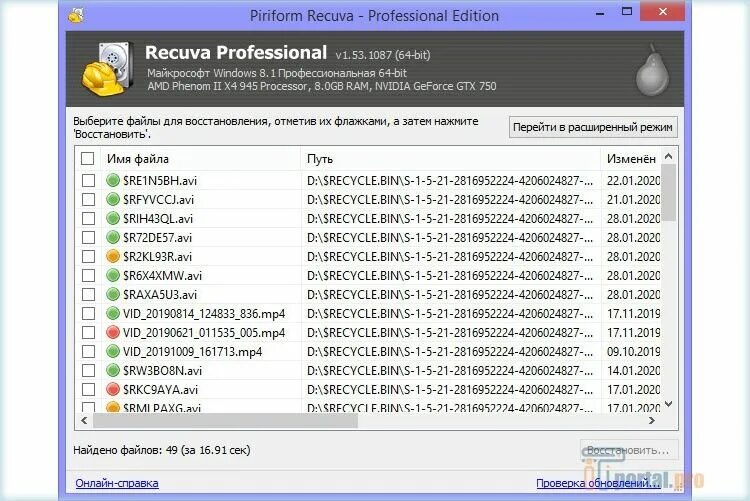The height and width of the screenshot is (501, 750).
Task: Select file name $RFYVCCJ.avi
Action: click(x=158, y=200)
